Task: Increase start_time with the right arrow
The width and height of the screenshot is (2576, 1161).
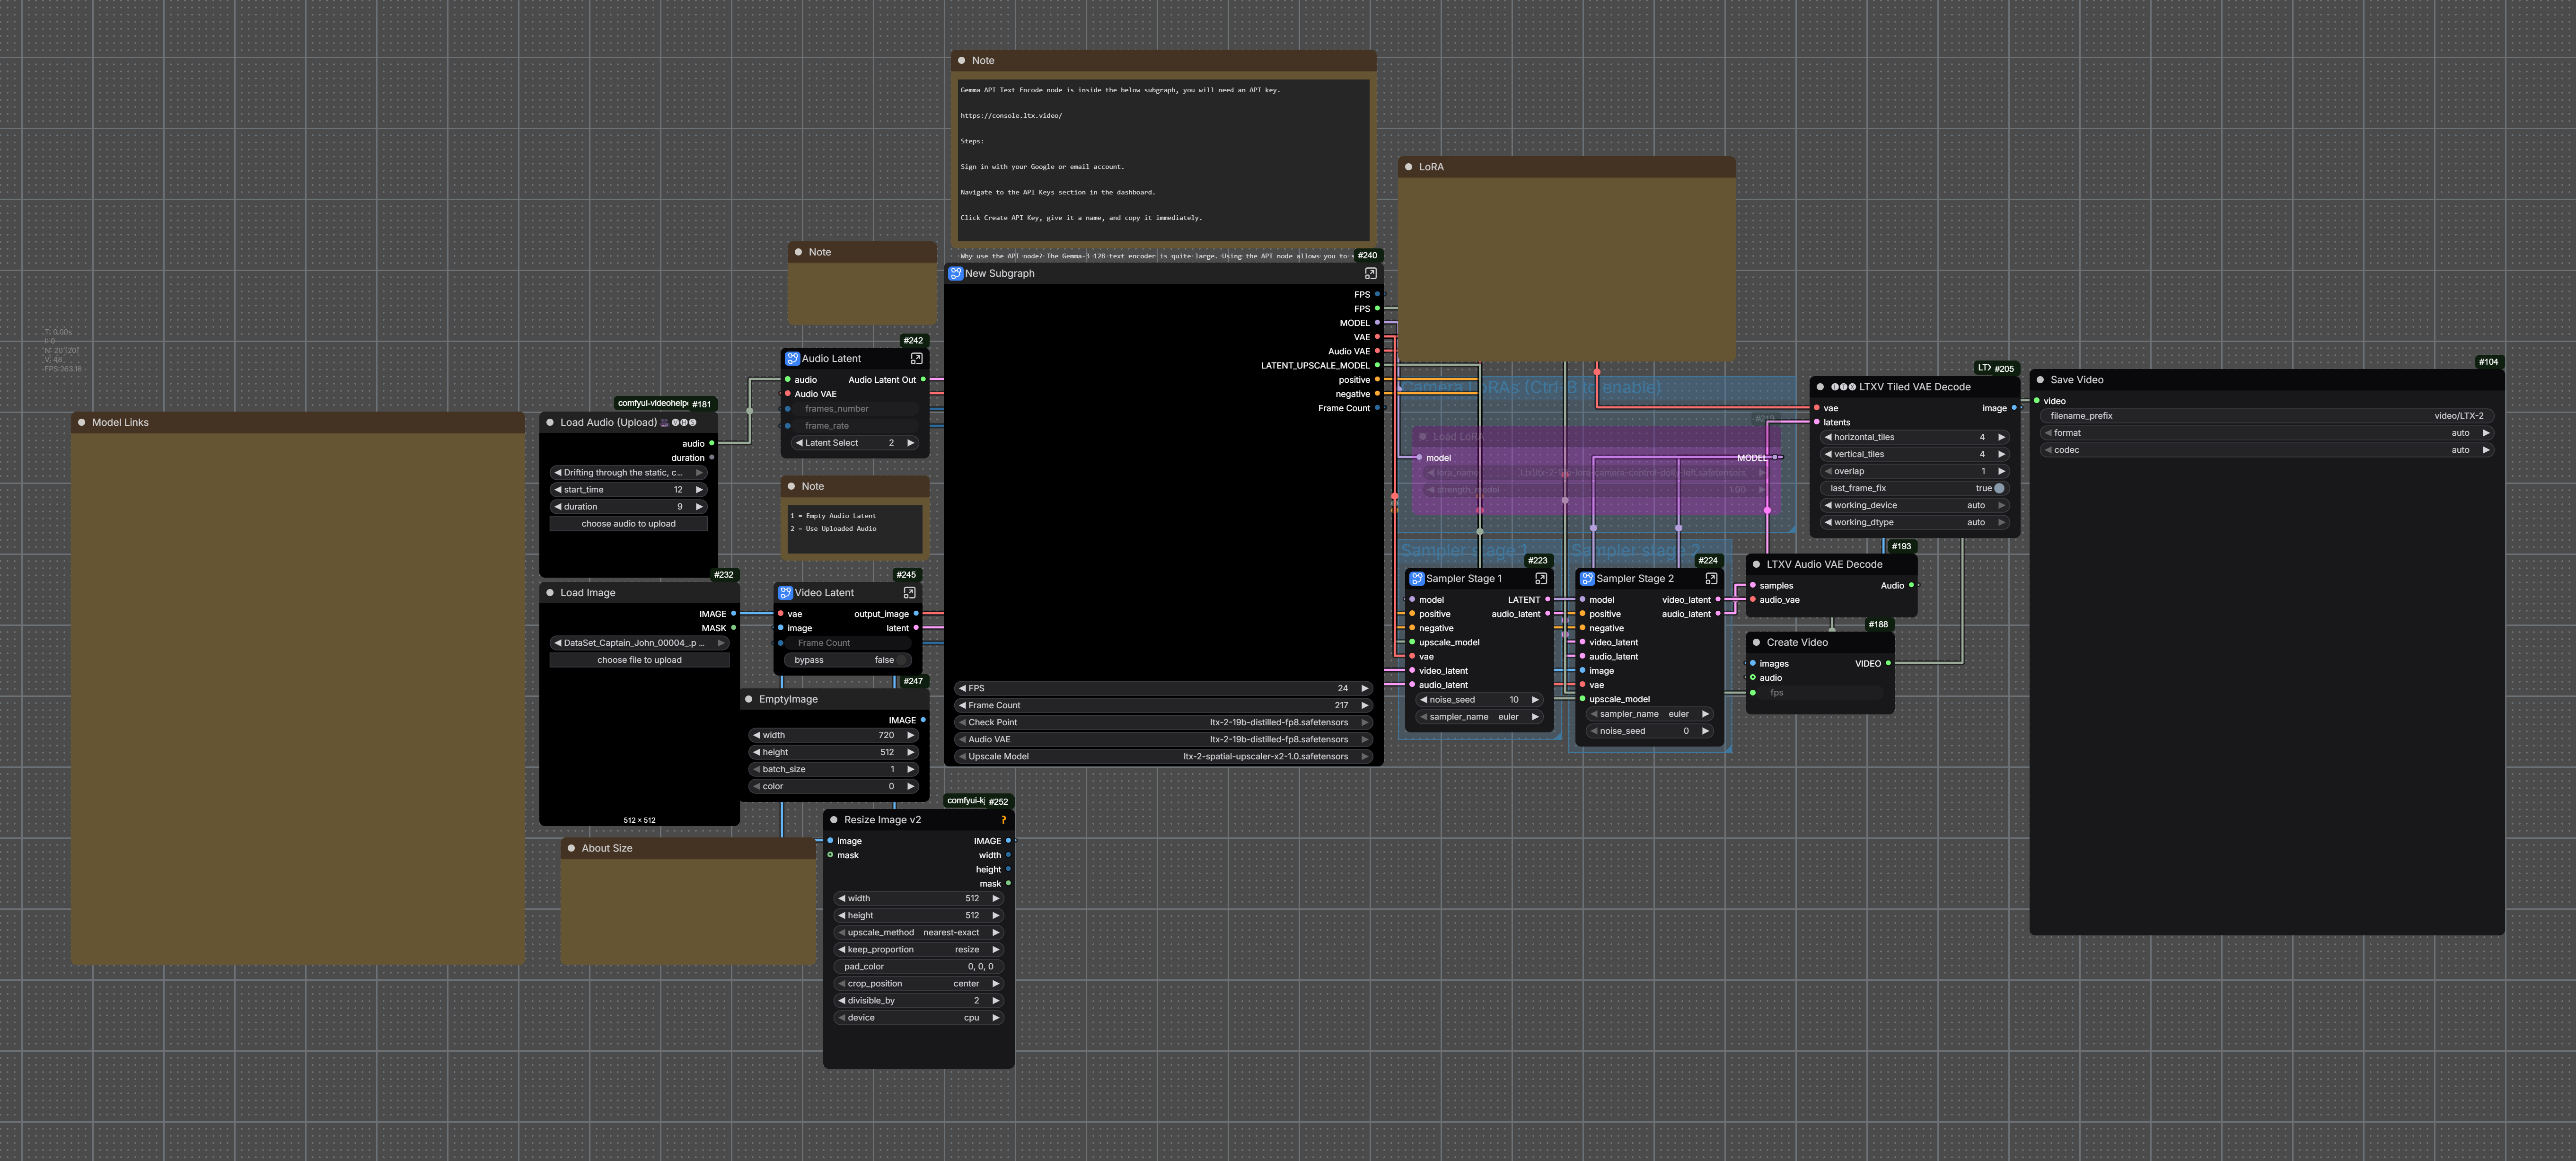Action: coord(699,490)
